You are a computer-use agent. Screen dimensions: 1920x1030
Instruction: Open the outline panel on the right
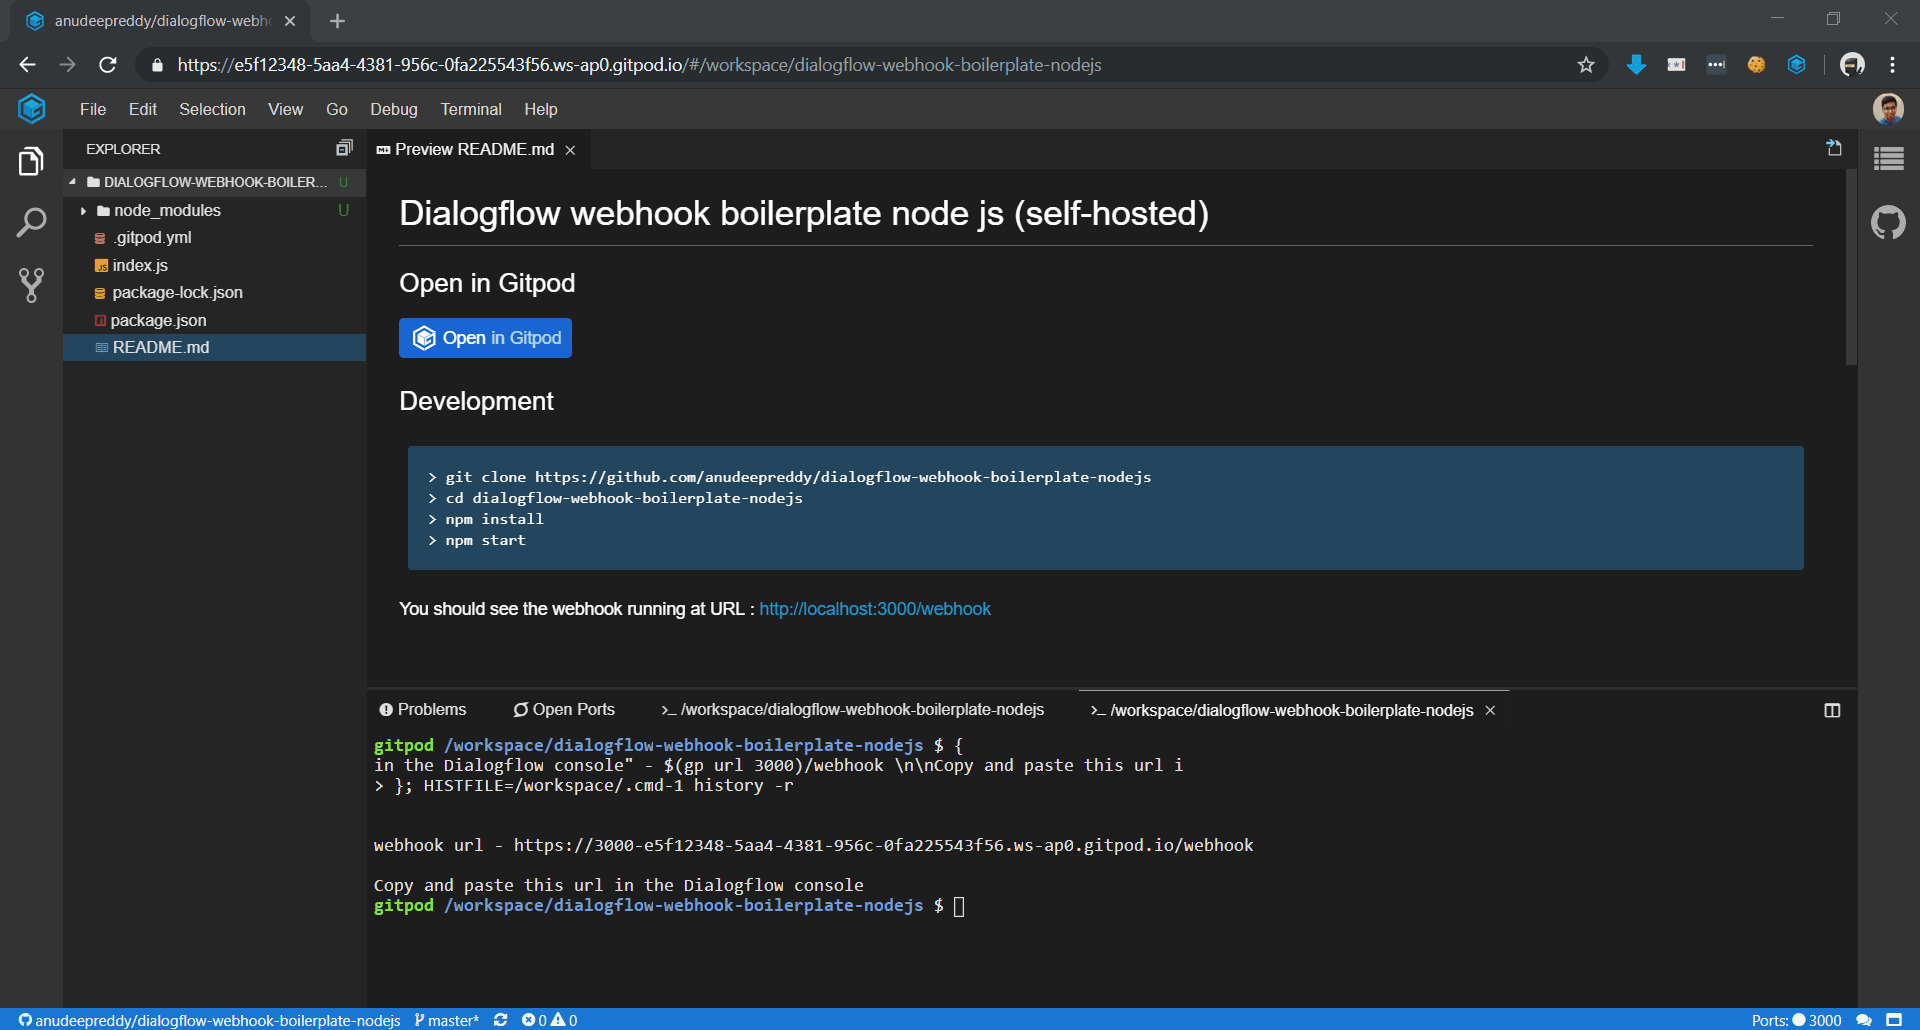point(1888,159)
